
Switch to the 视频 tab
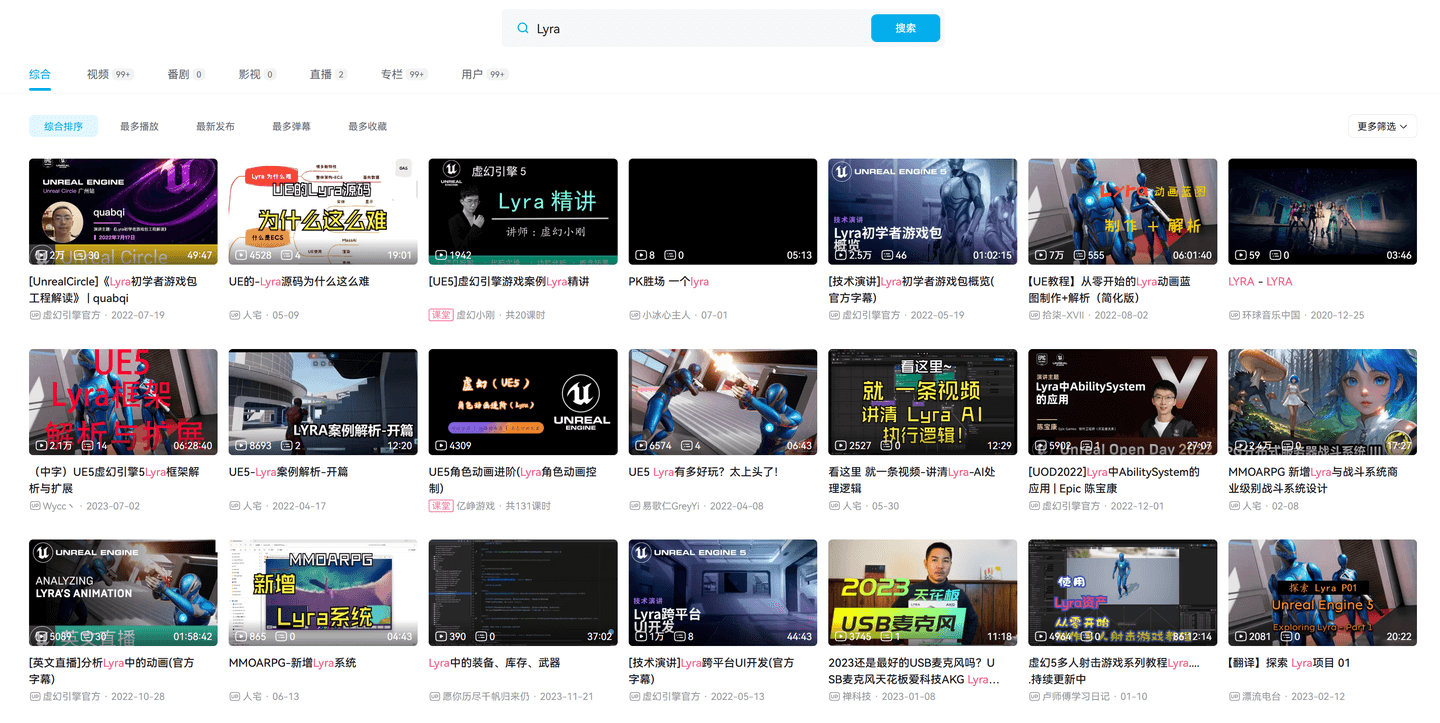98,74
